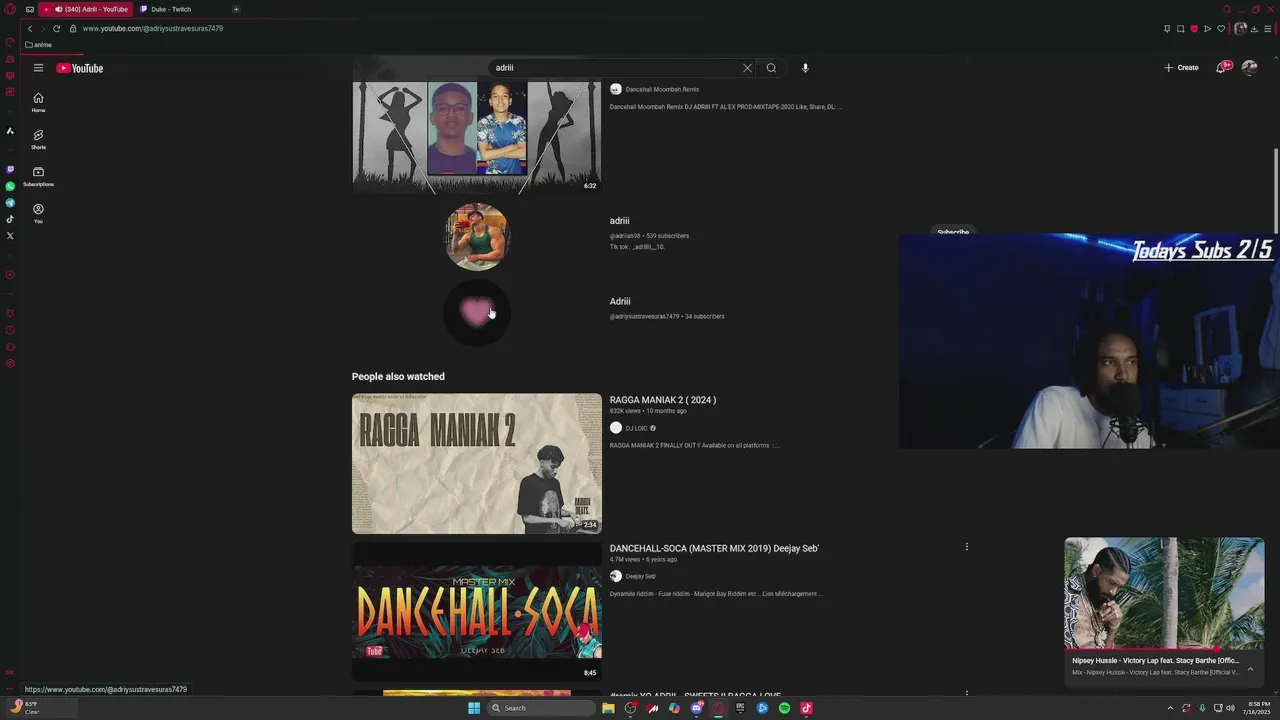Reload the page
Screen dimensions: 1280x720
pos(56,28)
